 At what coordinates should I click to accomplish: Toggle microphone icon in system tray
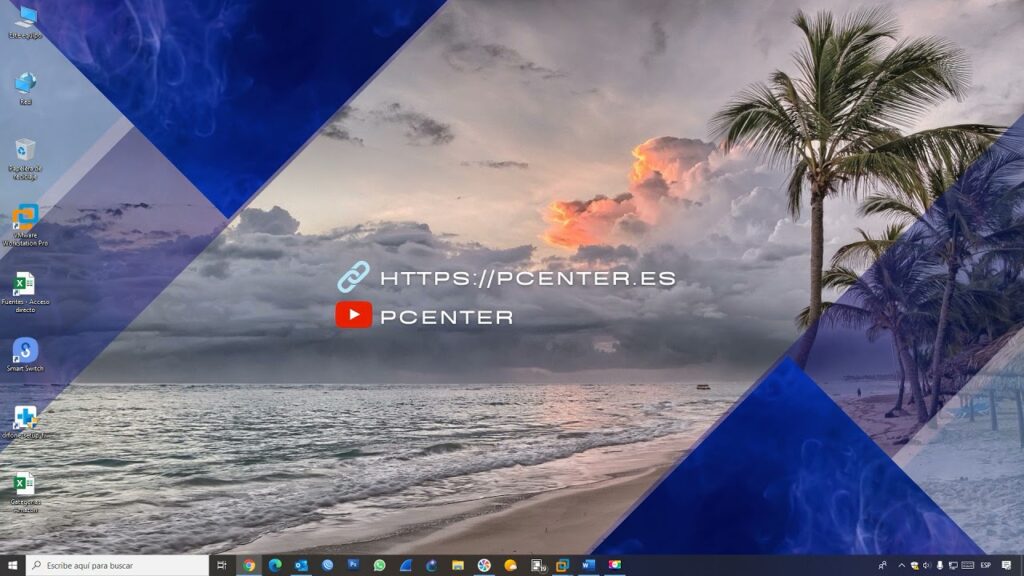pyautogui.click(x=940, y=565)
